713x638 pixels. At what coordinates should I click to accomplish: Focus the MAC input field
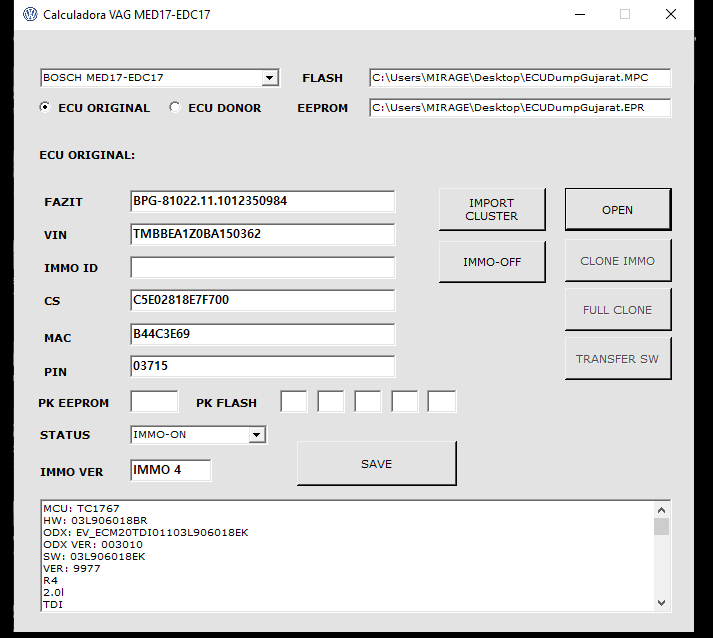tap(262, 334)
